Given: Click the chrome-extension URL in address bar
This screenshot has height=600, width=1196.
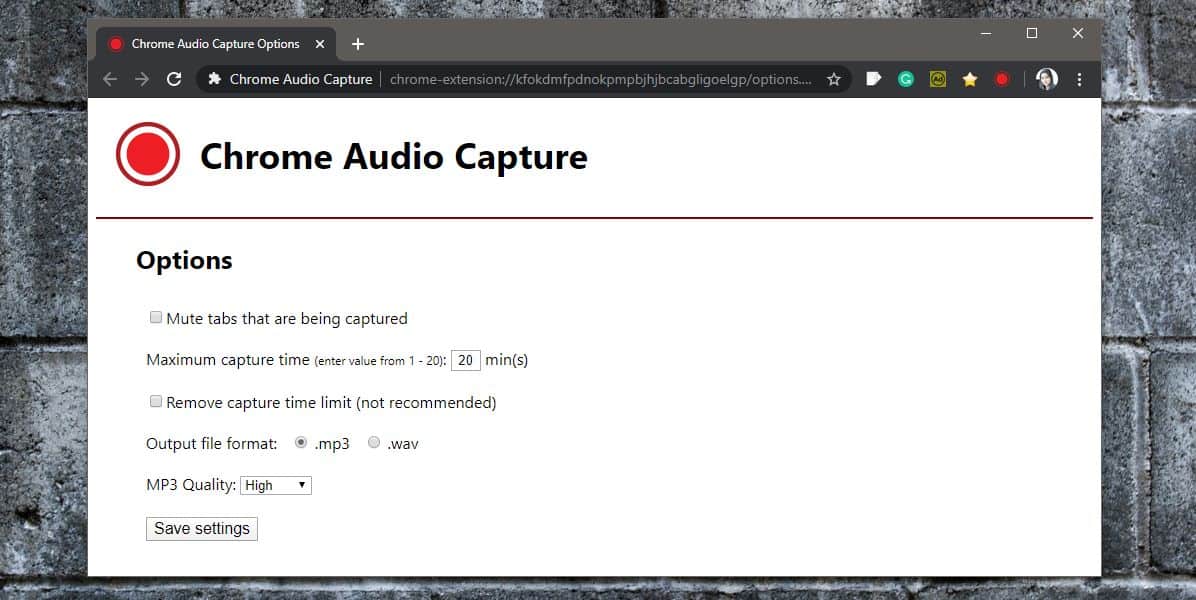Looking at the screenshot, I should pyautogui.click(x=600, y=79).
